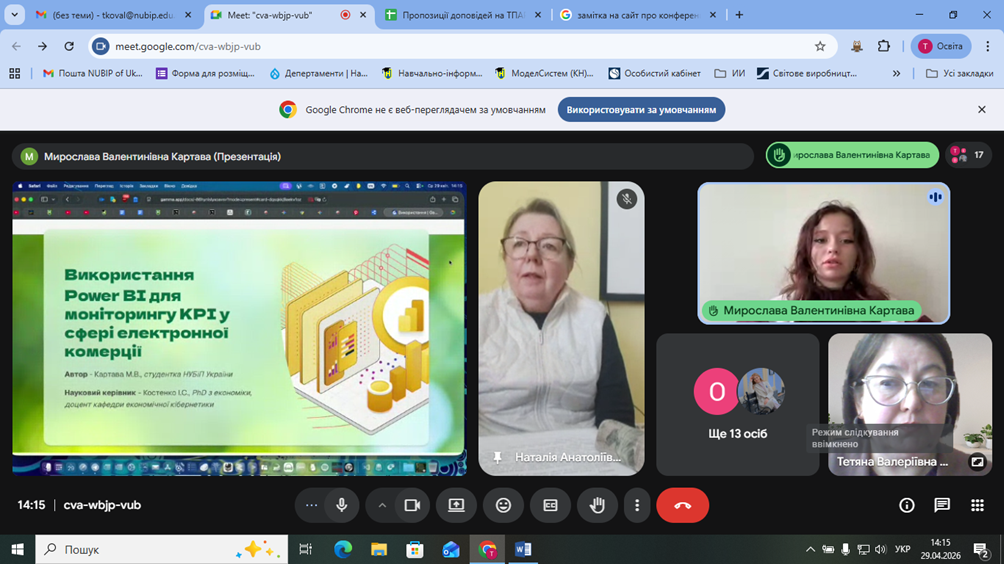The height and width of the screenshot is (564, 1004).
Task: Show the people list with 17 participants
Action: 968,155
